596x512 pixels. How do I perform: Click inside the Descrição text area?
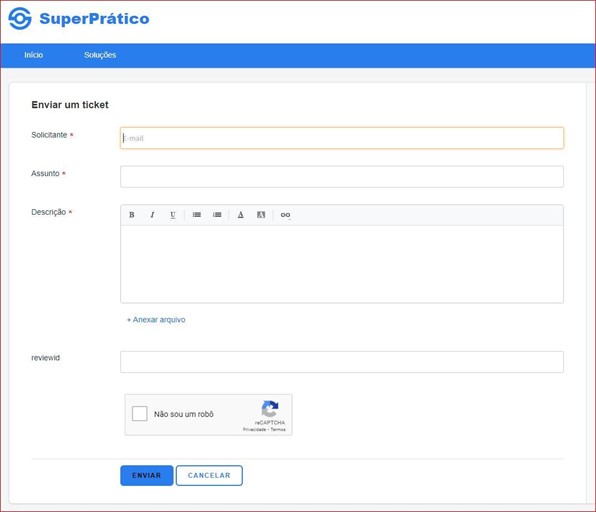pos(342,264)
